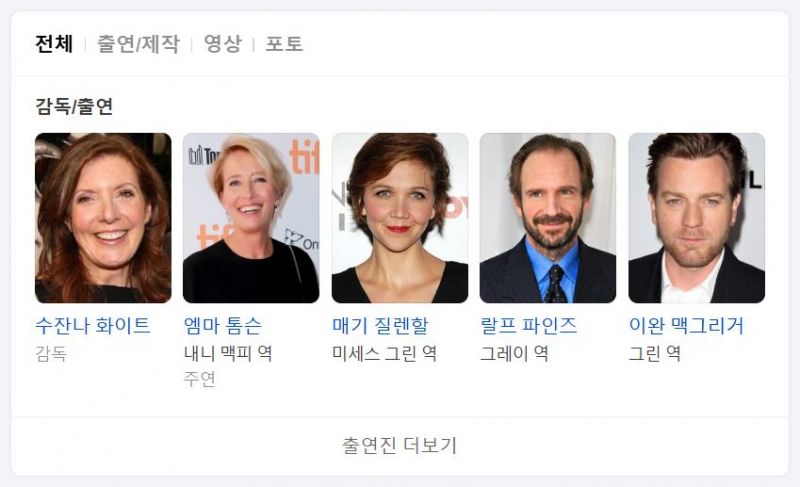Follow the 매기 질렌할 name link

coord(381,326)
